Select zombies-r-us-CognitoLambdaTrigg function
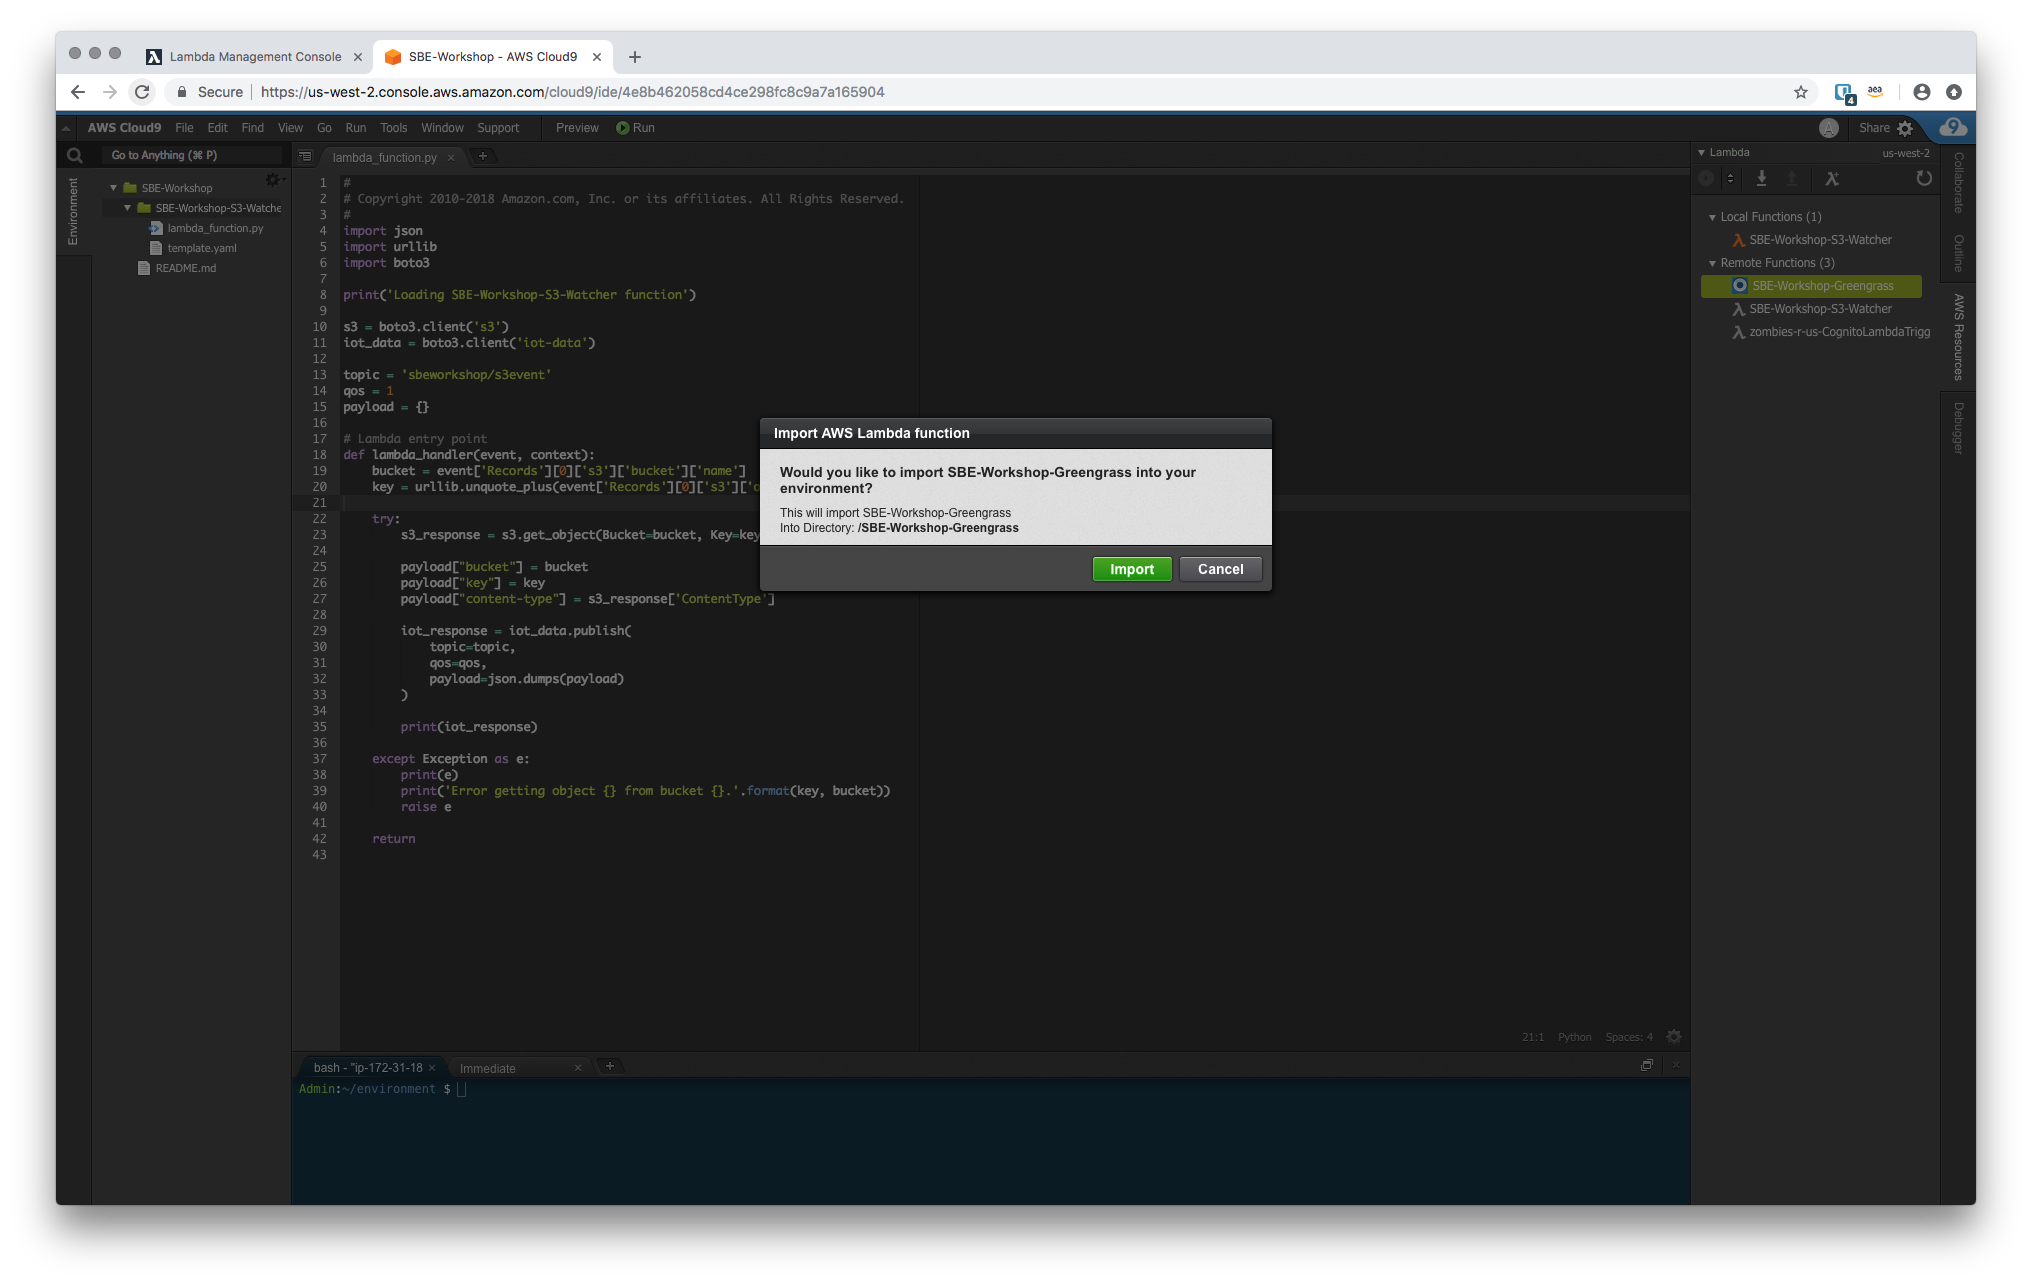Screen dimensions: 2032x1285 1832,332
